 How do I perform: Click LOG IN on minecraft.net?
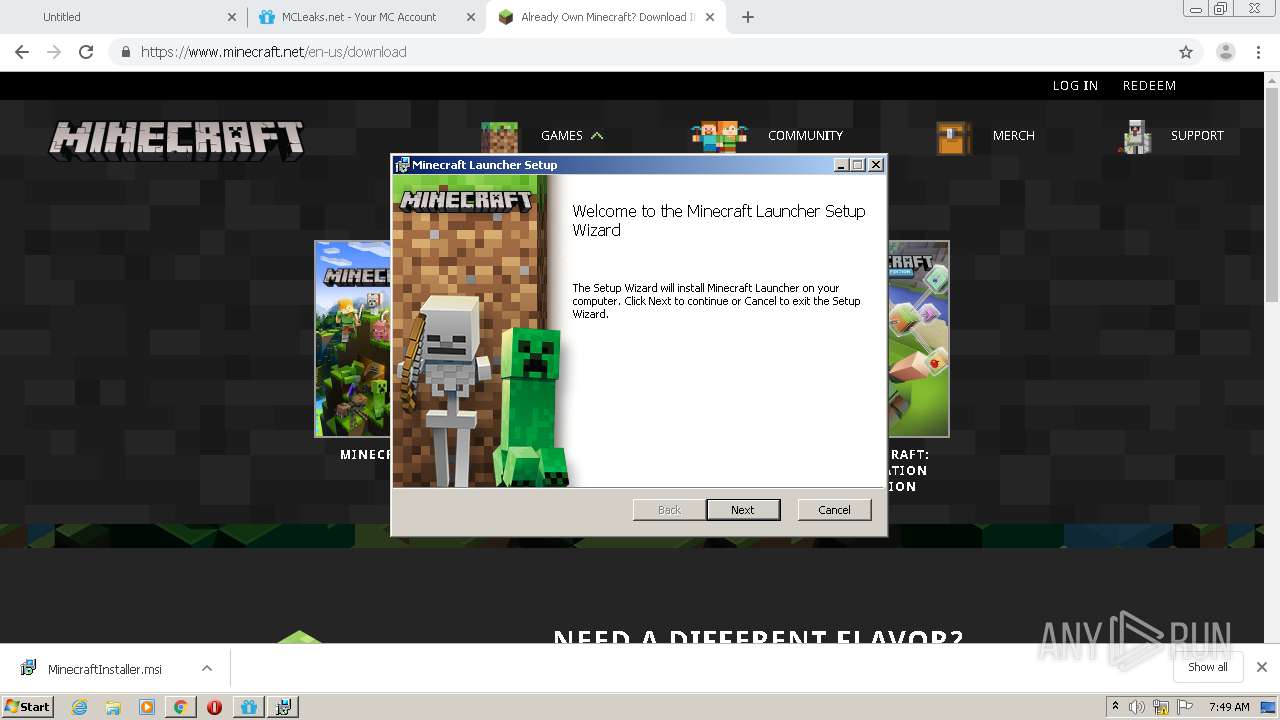[x=1075, y=86]
